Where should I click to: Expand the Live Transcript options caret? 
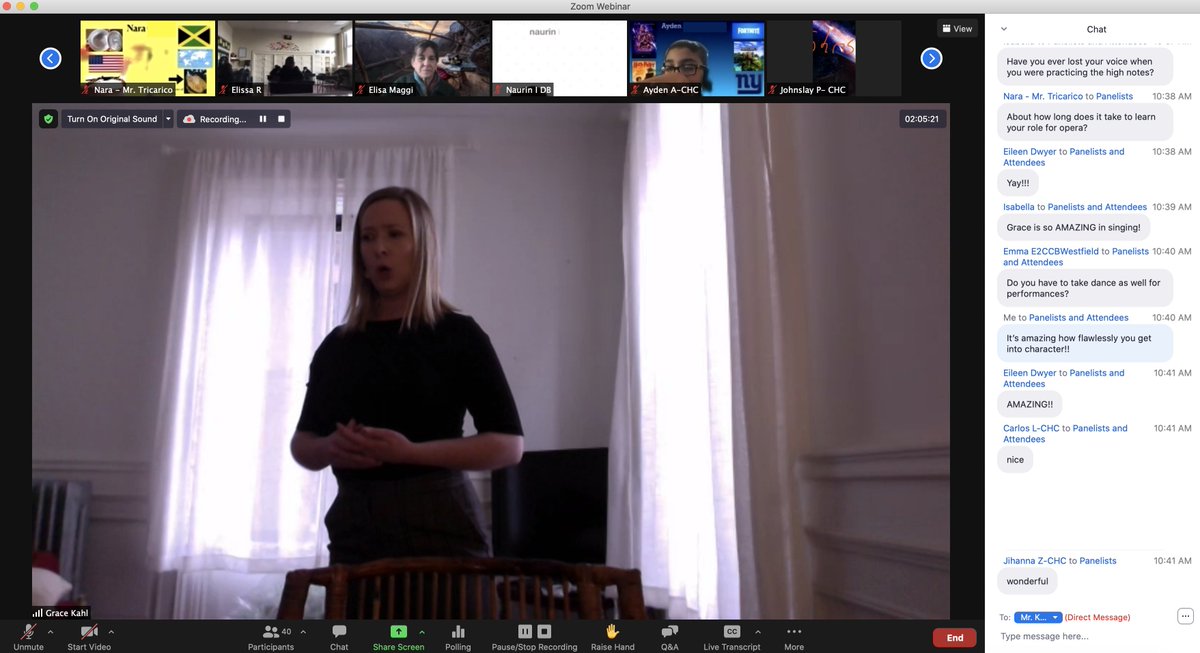point(757,632)
